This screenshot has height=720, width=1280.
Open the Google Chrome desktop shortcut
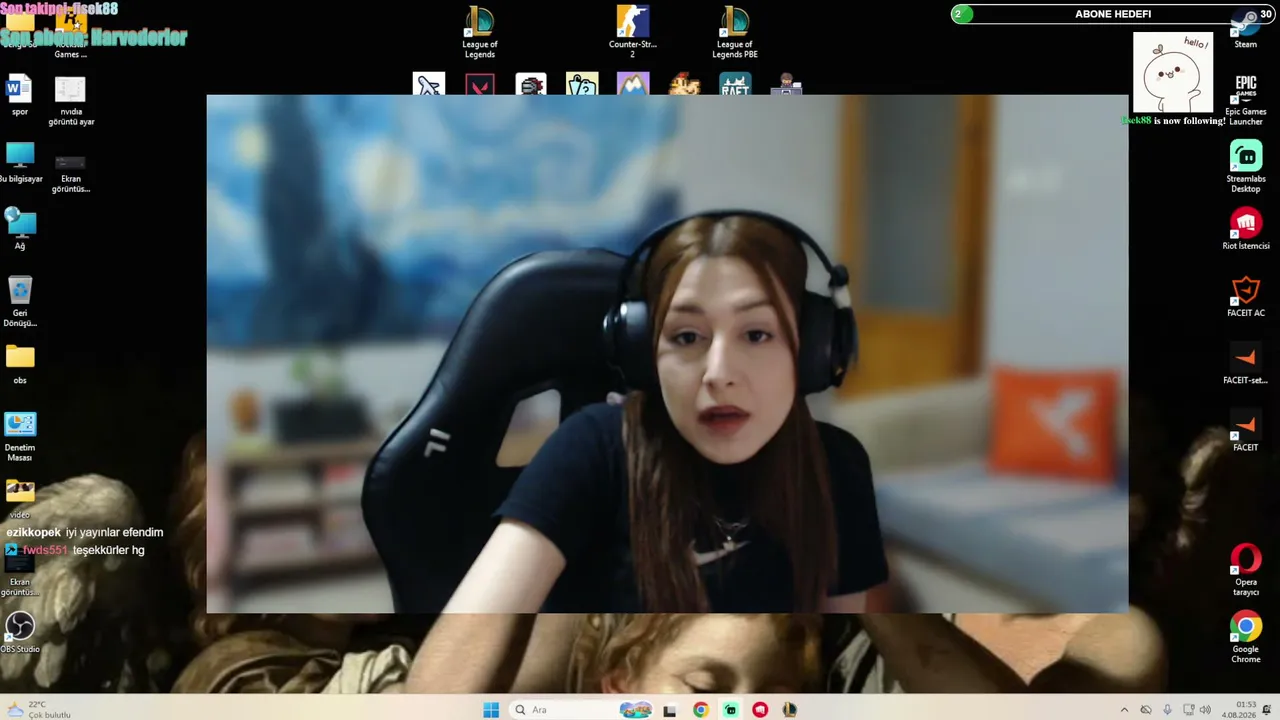click(x=1245, y=638)
